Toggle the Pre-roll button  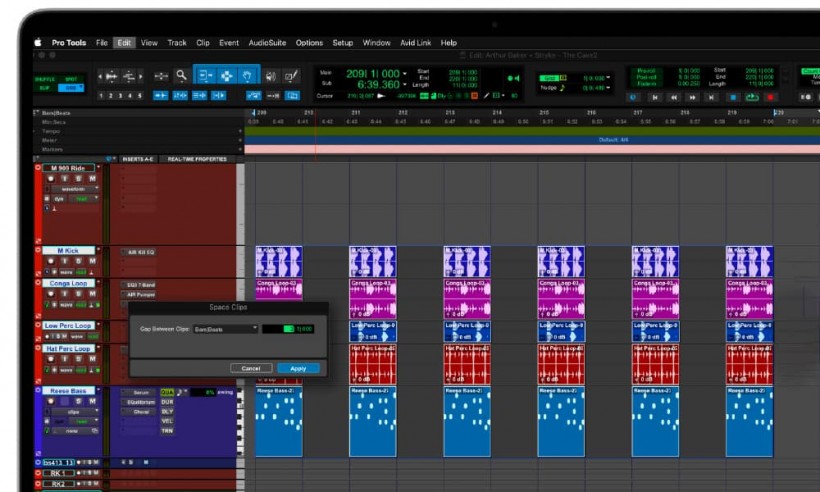coord(646,71)
